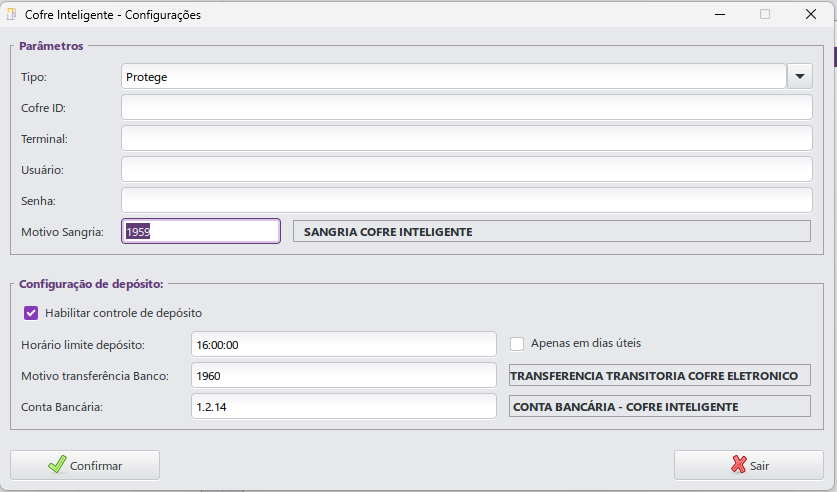Image resolution: width=837 pixels, height=492 pixels.
Task: Edit the Horário limite depósito time field
Action: coord(343,344)
